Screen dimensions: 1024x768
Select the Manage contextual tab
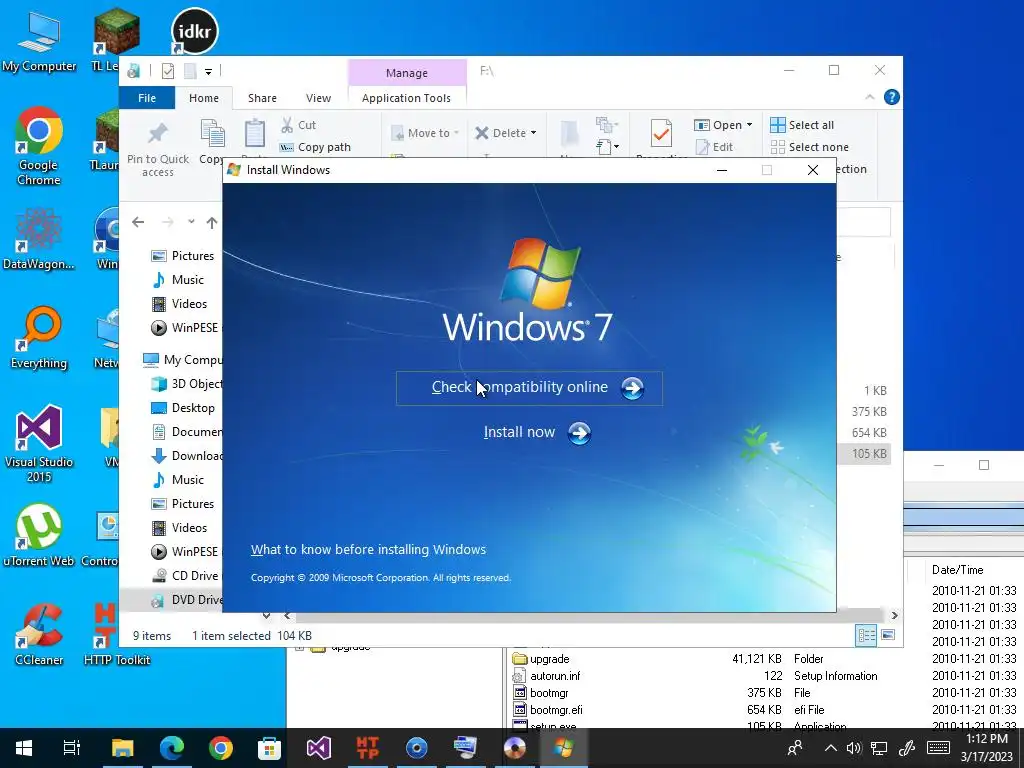pyautogui.click(x=407, y=72)
